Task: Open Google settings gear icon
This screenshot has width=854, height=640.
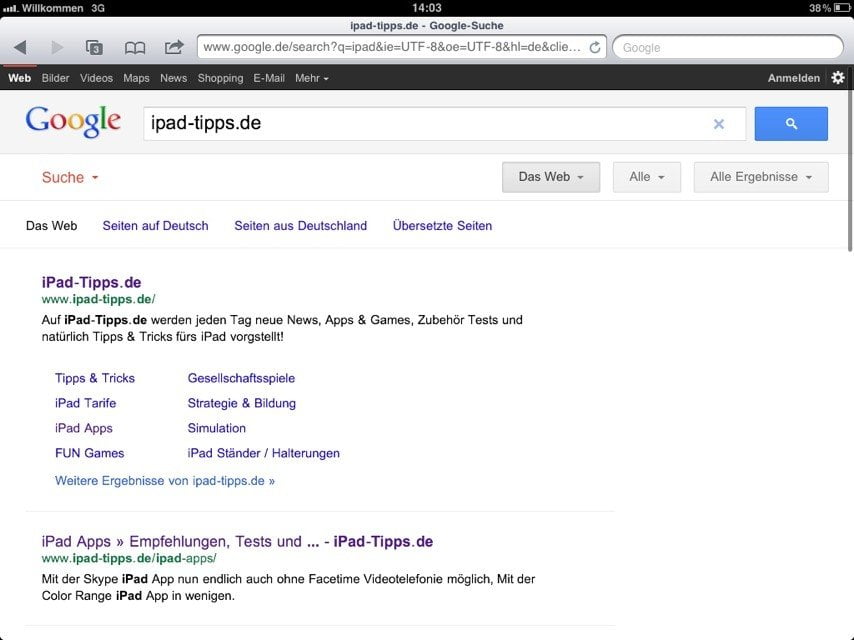Action: click(838, 78)
